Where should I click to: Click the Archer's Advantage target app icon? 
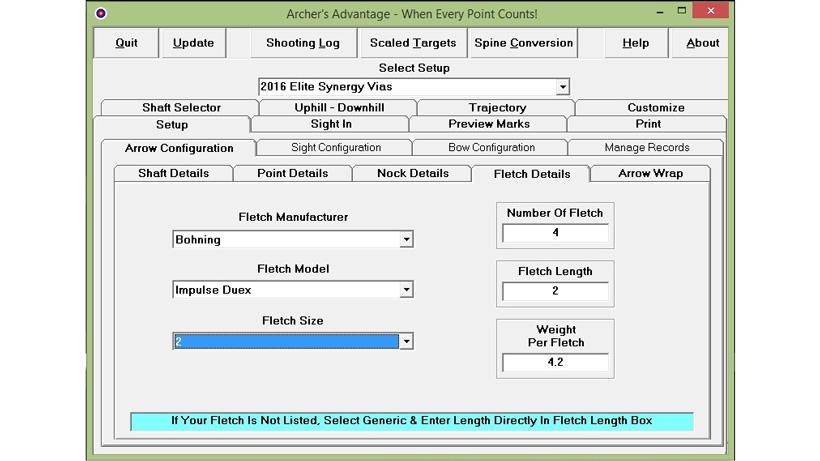click(101, 14)
